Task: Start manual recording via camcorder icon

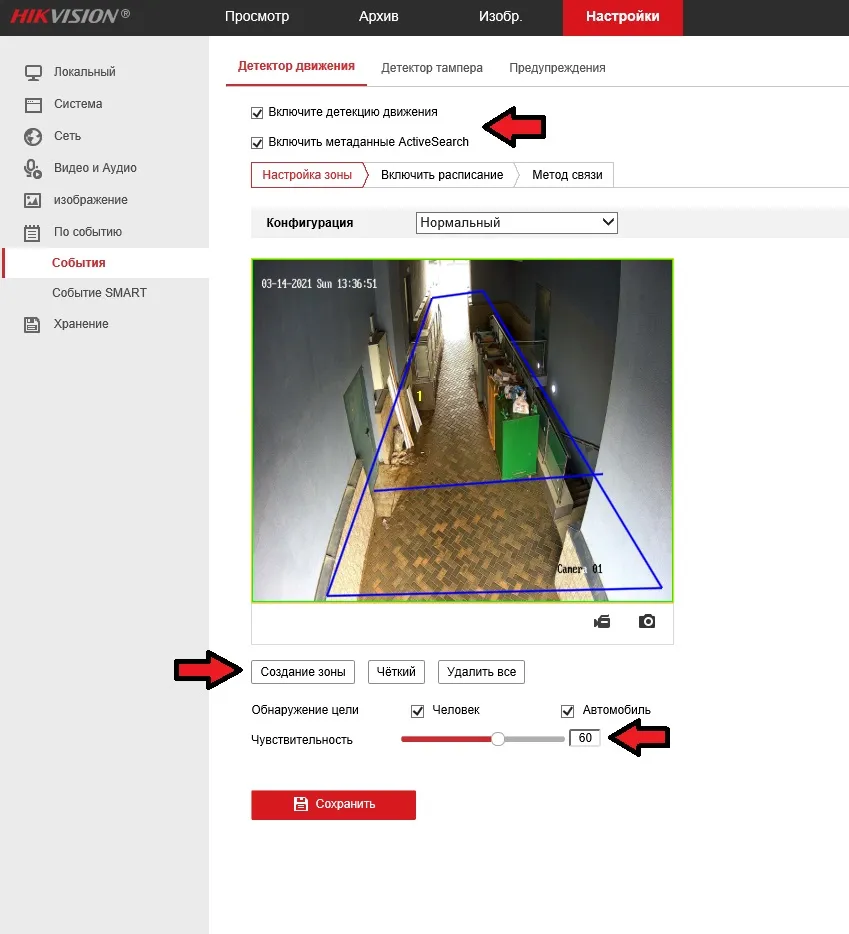Action: coord(601,620)
